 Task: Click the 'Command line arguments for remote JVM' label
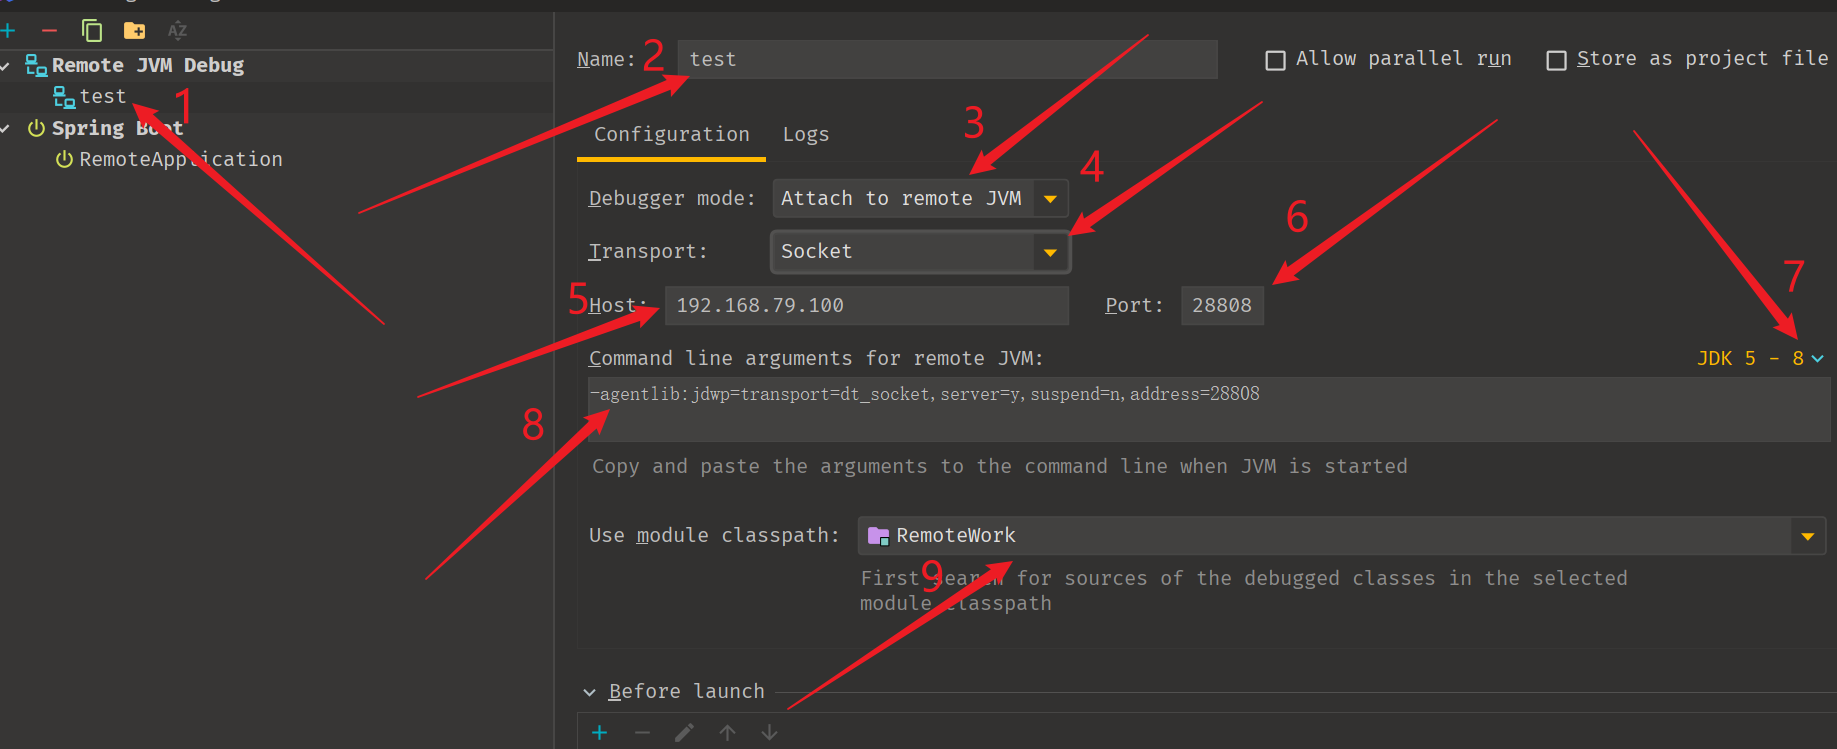[816, 358]
